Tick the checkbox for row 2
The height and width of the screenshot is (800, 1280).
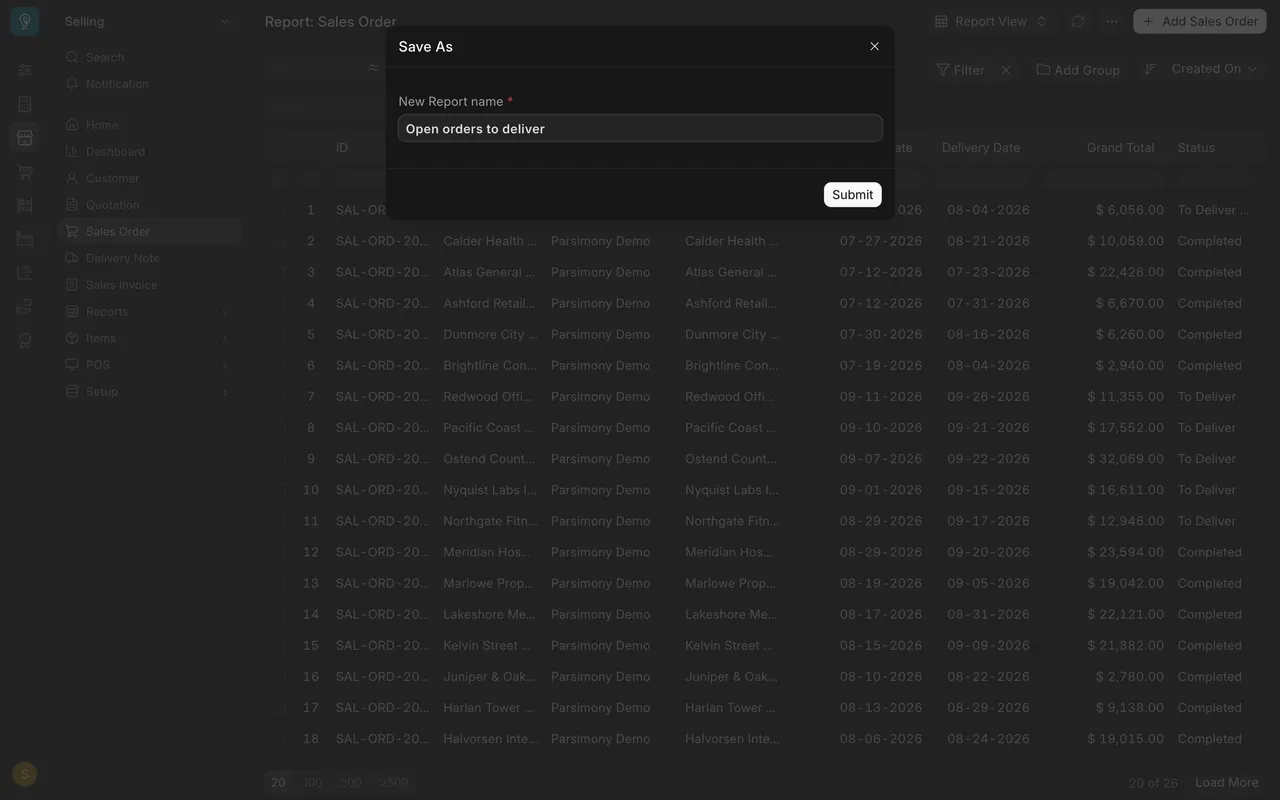pyautogui.click(x=280, y=241)
